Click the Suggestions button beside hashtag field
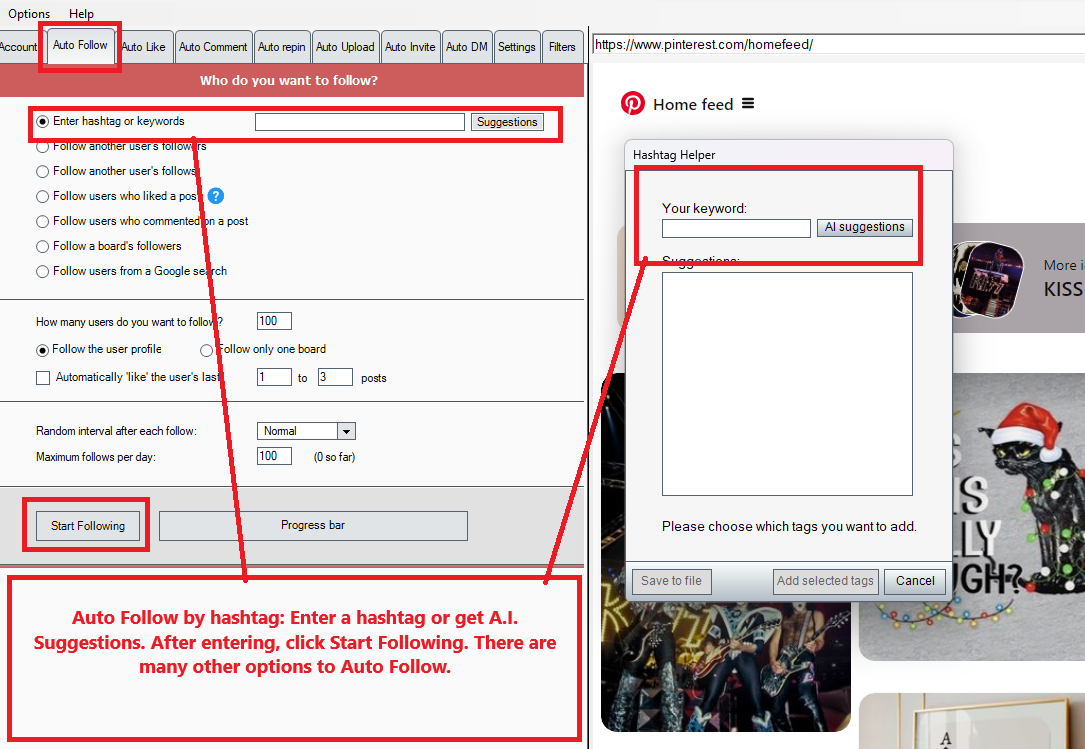The width and height of the screenshot is (1085, 749). coord(507,122)
